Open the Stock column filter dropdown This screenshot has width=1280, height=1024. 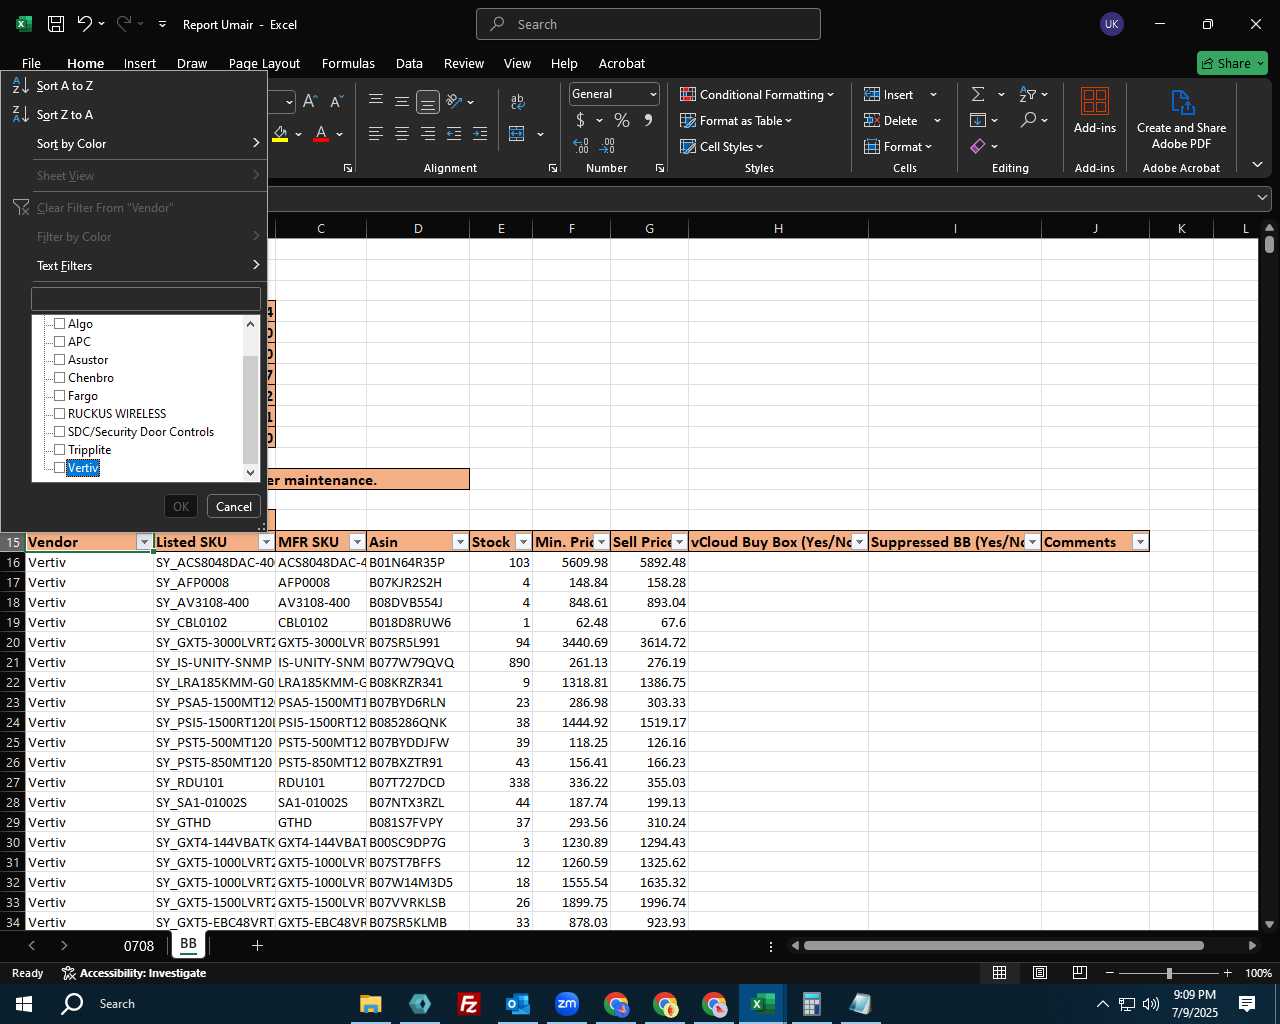(x=523, y=542)
